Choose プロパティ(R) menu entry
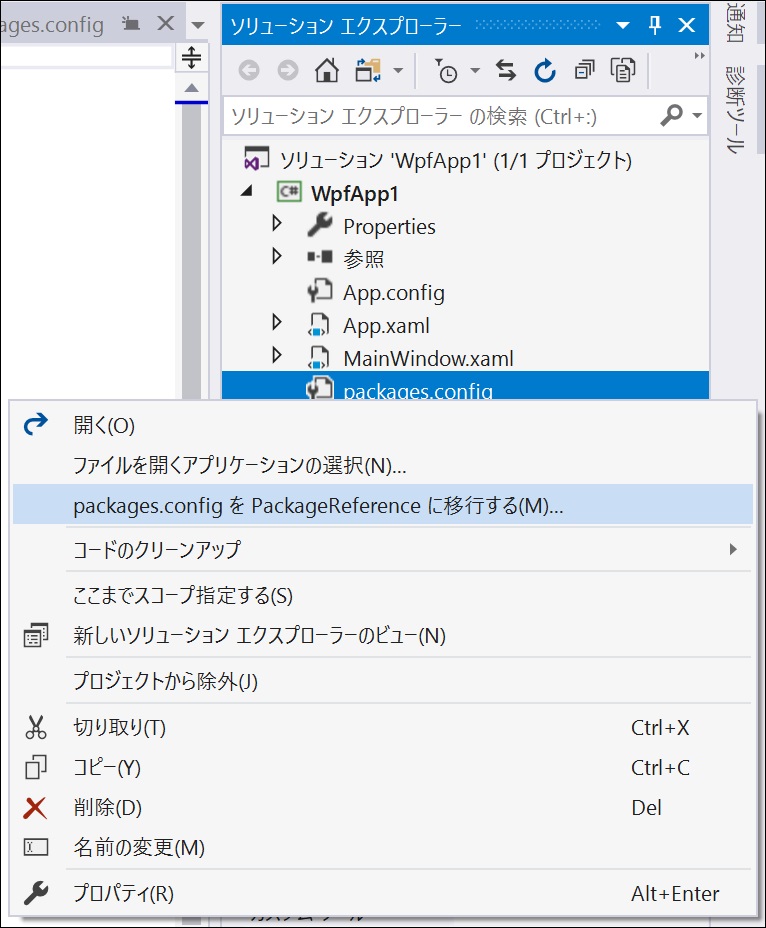Screen dimensions: 766x928 (382, 893)
